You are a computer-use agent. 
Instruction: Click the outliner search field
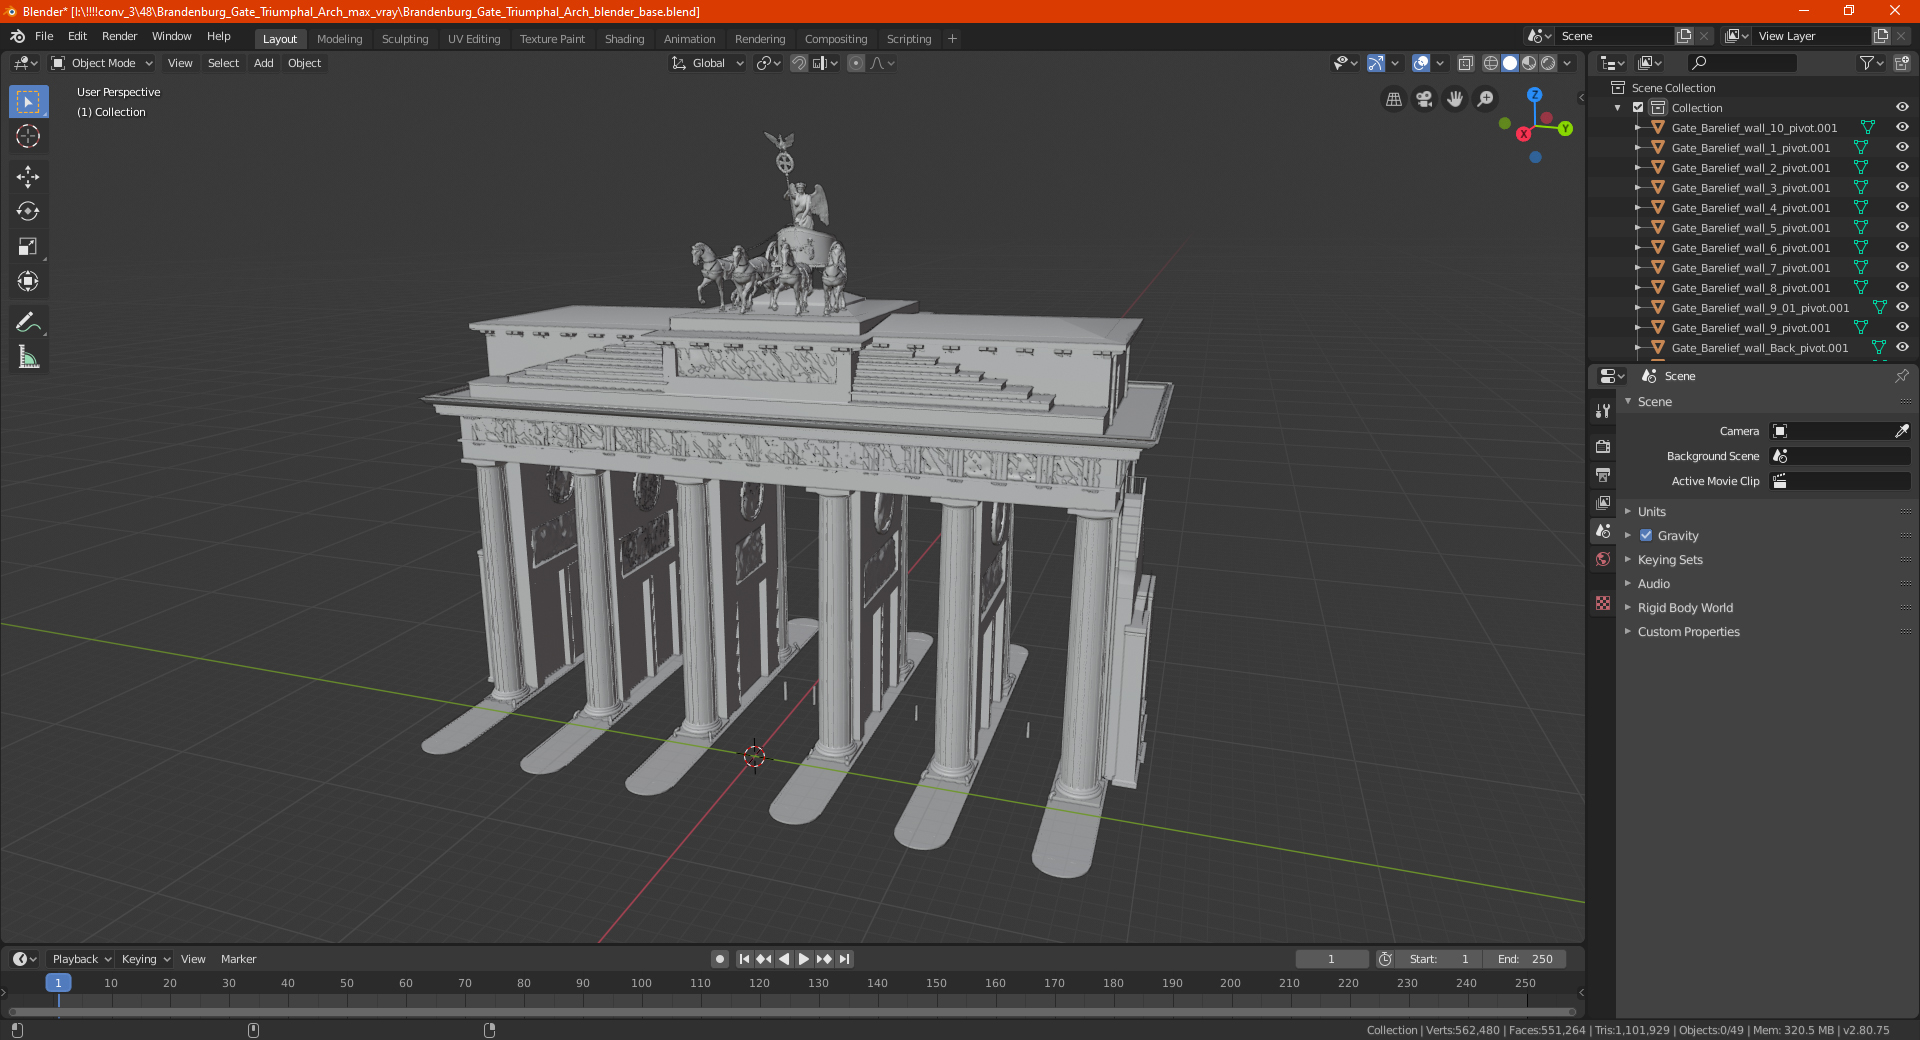[1741, 63]
